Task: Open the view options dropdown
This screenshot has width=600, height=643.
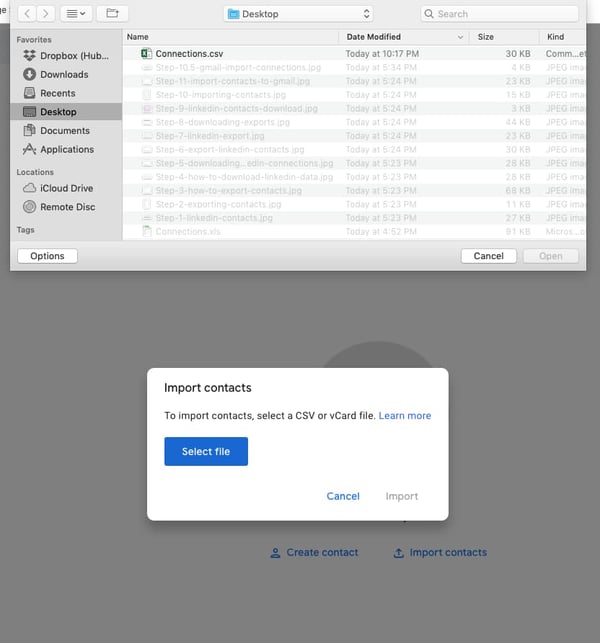Action: click(75, 14)
